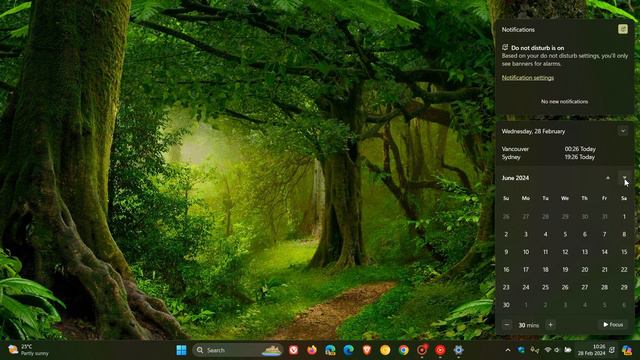Click the Do not disturb status icon
The image size is (640, 360).
[x=505, y=47]
